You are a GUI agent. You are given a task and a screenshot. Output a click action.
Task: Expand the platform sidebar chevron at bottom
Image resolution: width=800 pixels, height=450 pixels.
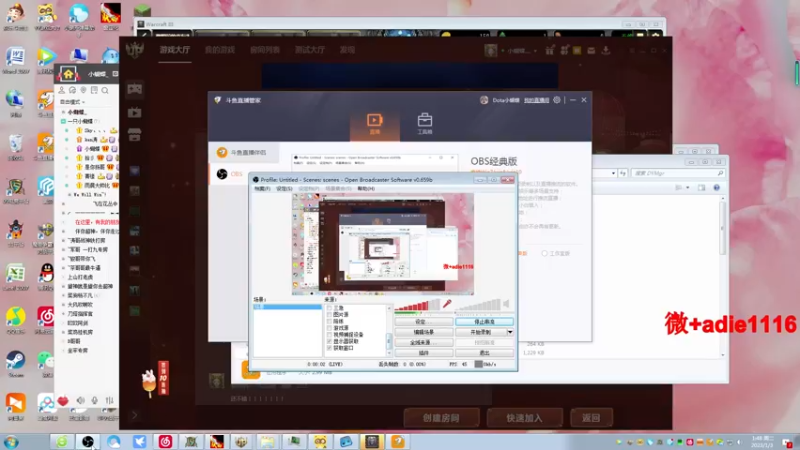(135, 415)
